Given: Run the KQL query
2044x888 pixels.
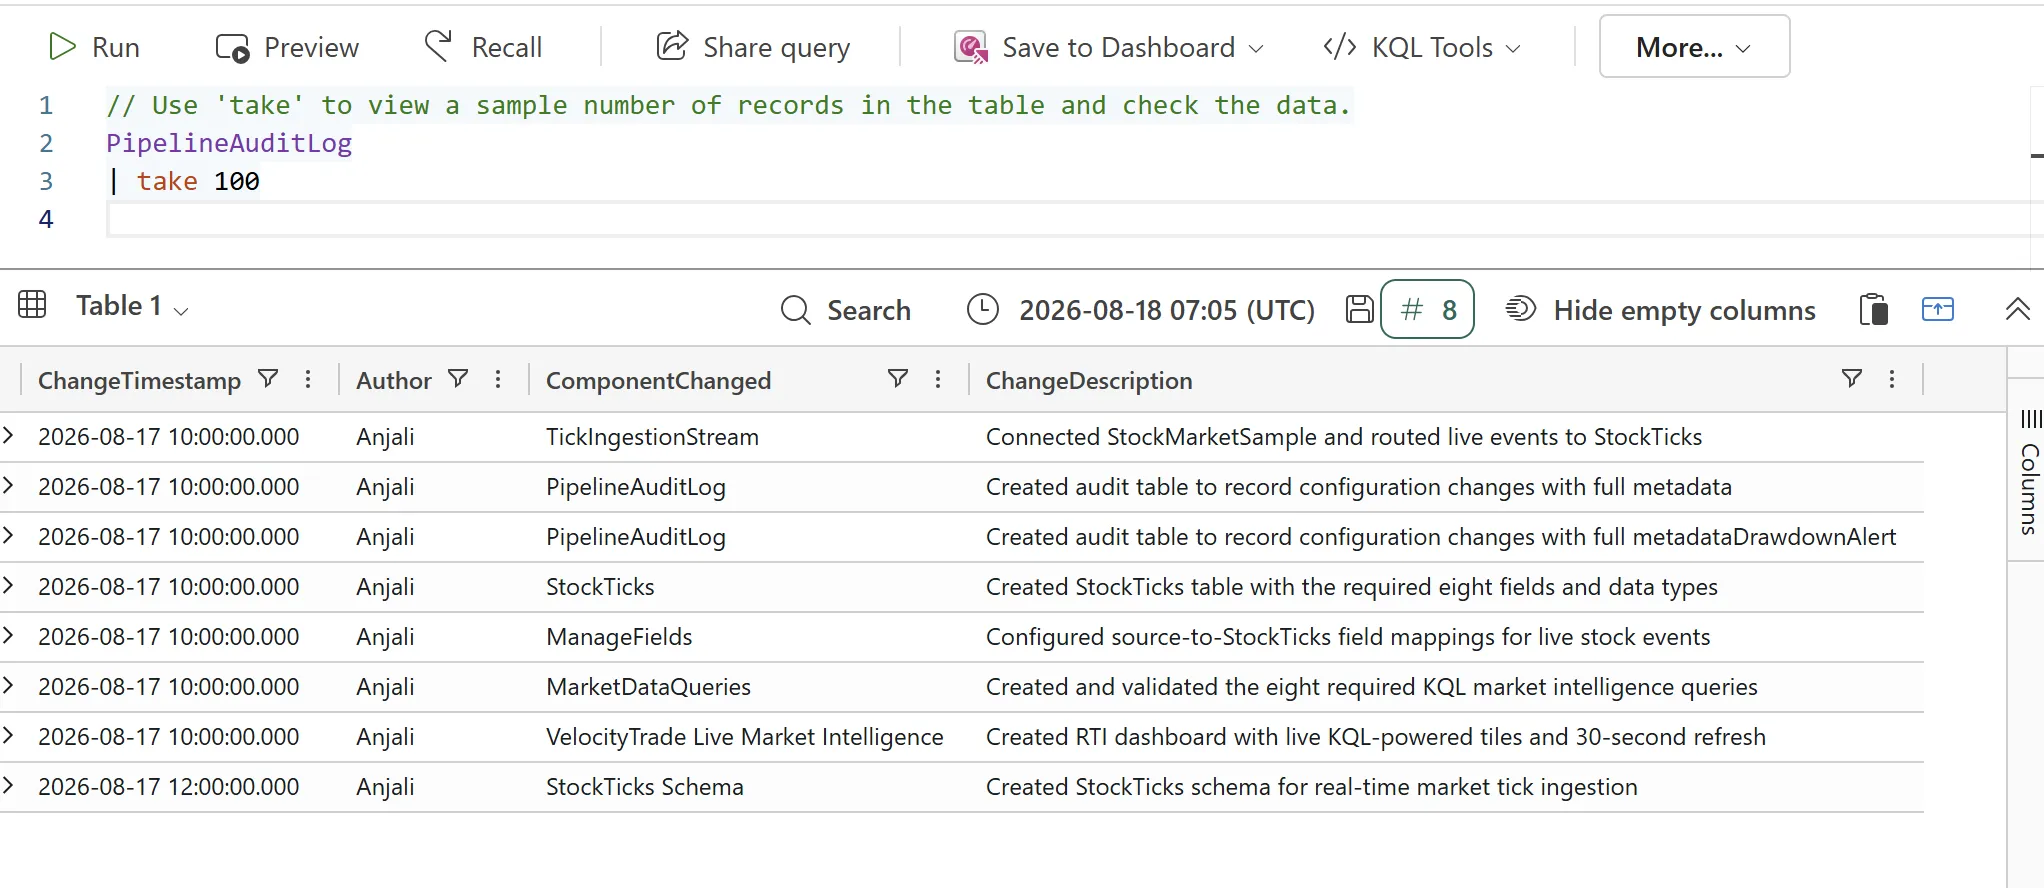Looking at the screenshot, I should tap(94, 47).
